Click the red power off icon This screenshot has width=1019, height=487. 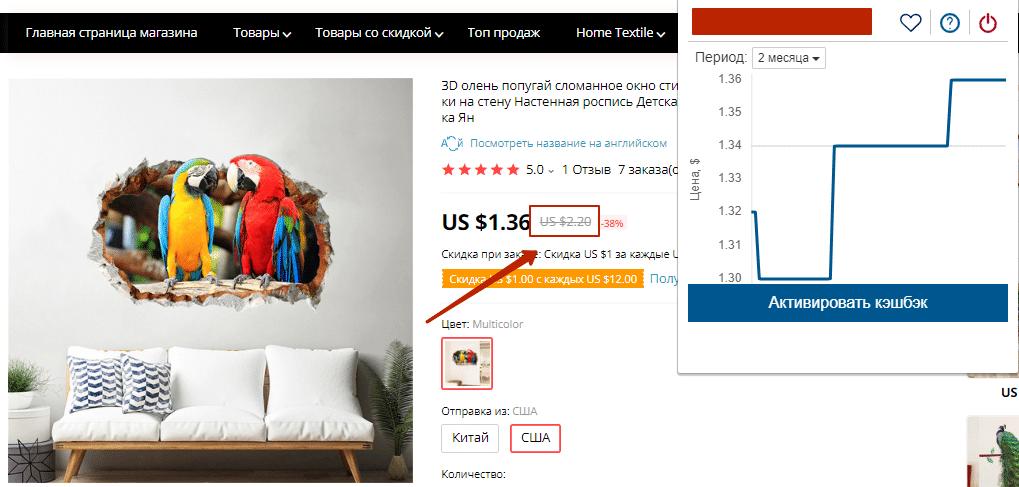[x=988, y=23]
